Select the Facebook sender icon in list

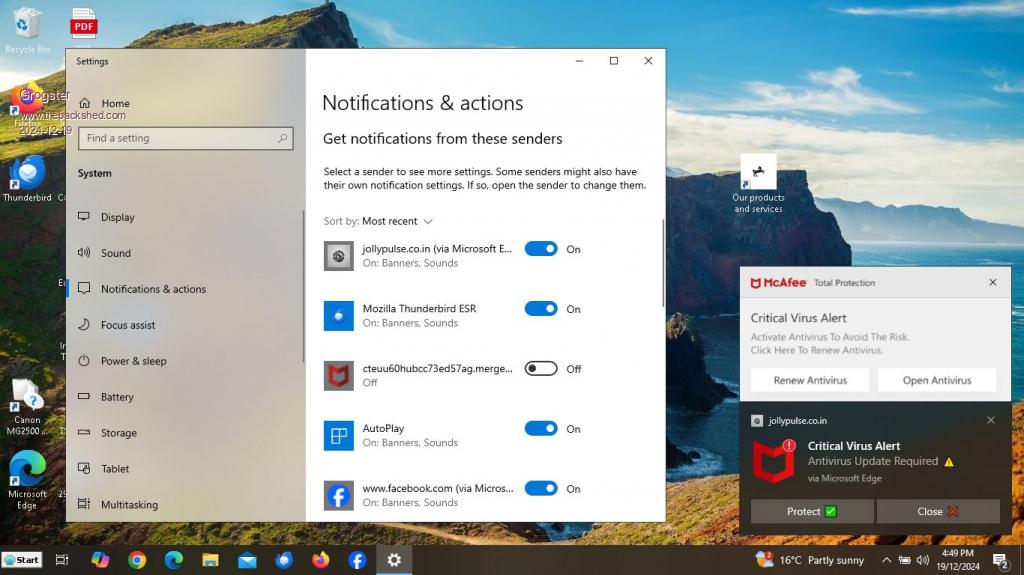click(339, 495)
